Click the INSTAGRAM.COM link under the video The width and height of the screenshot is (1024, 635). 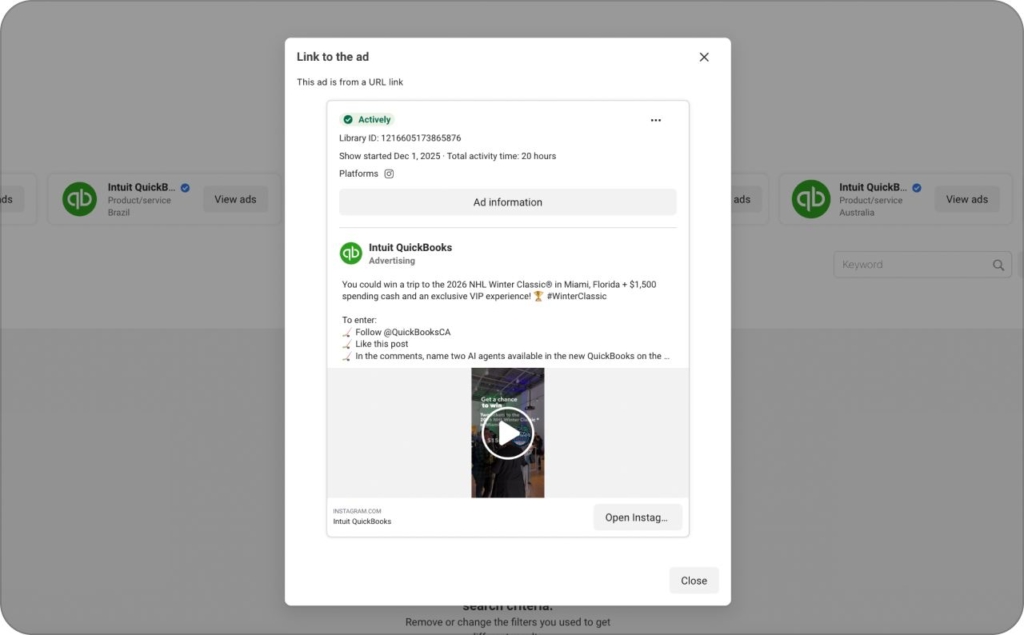pyautogui.click(x=356, y=510)
